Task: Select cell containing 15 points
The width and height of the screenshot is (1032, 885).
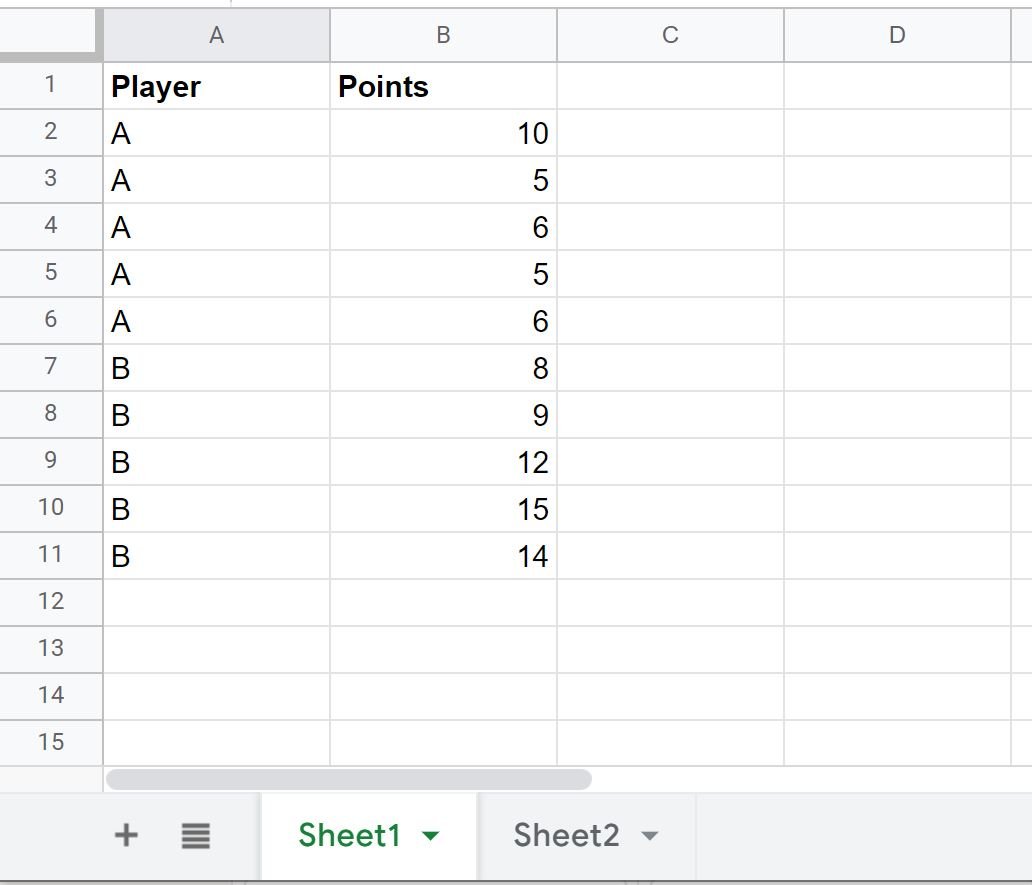Action: point(444,509)
